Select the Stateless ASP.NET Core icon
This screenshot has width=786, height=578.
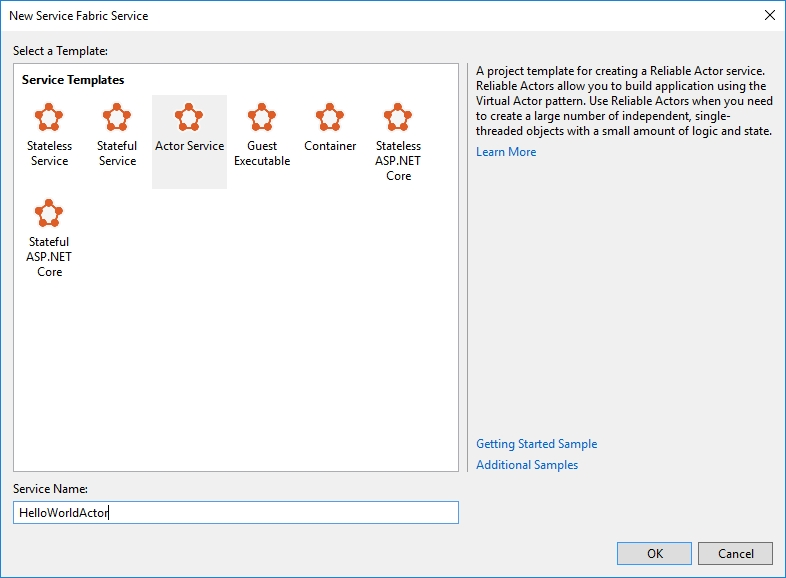click(398, 117)
